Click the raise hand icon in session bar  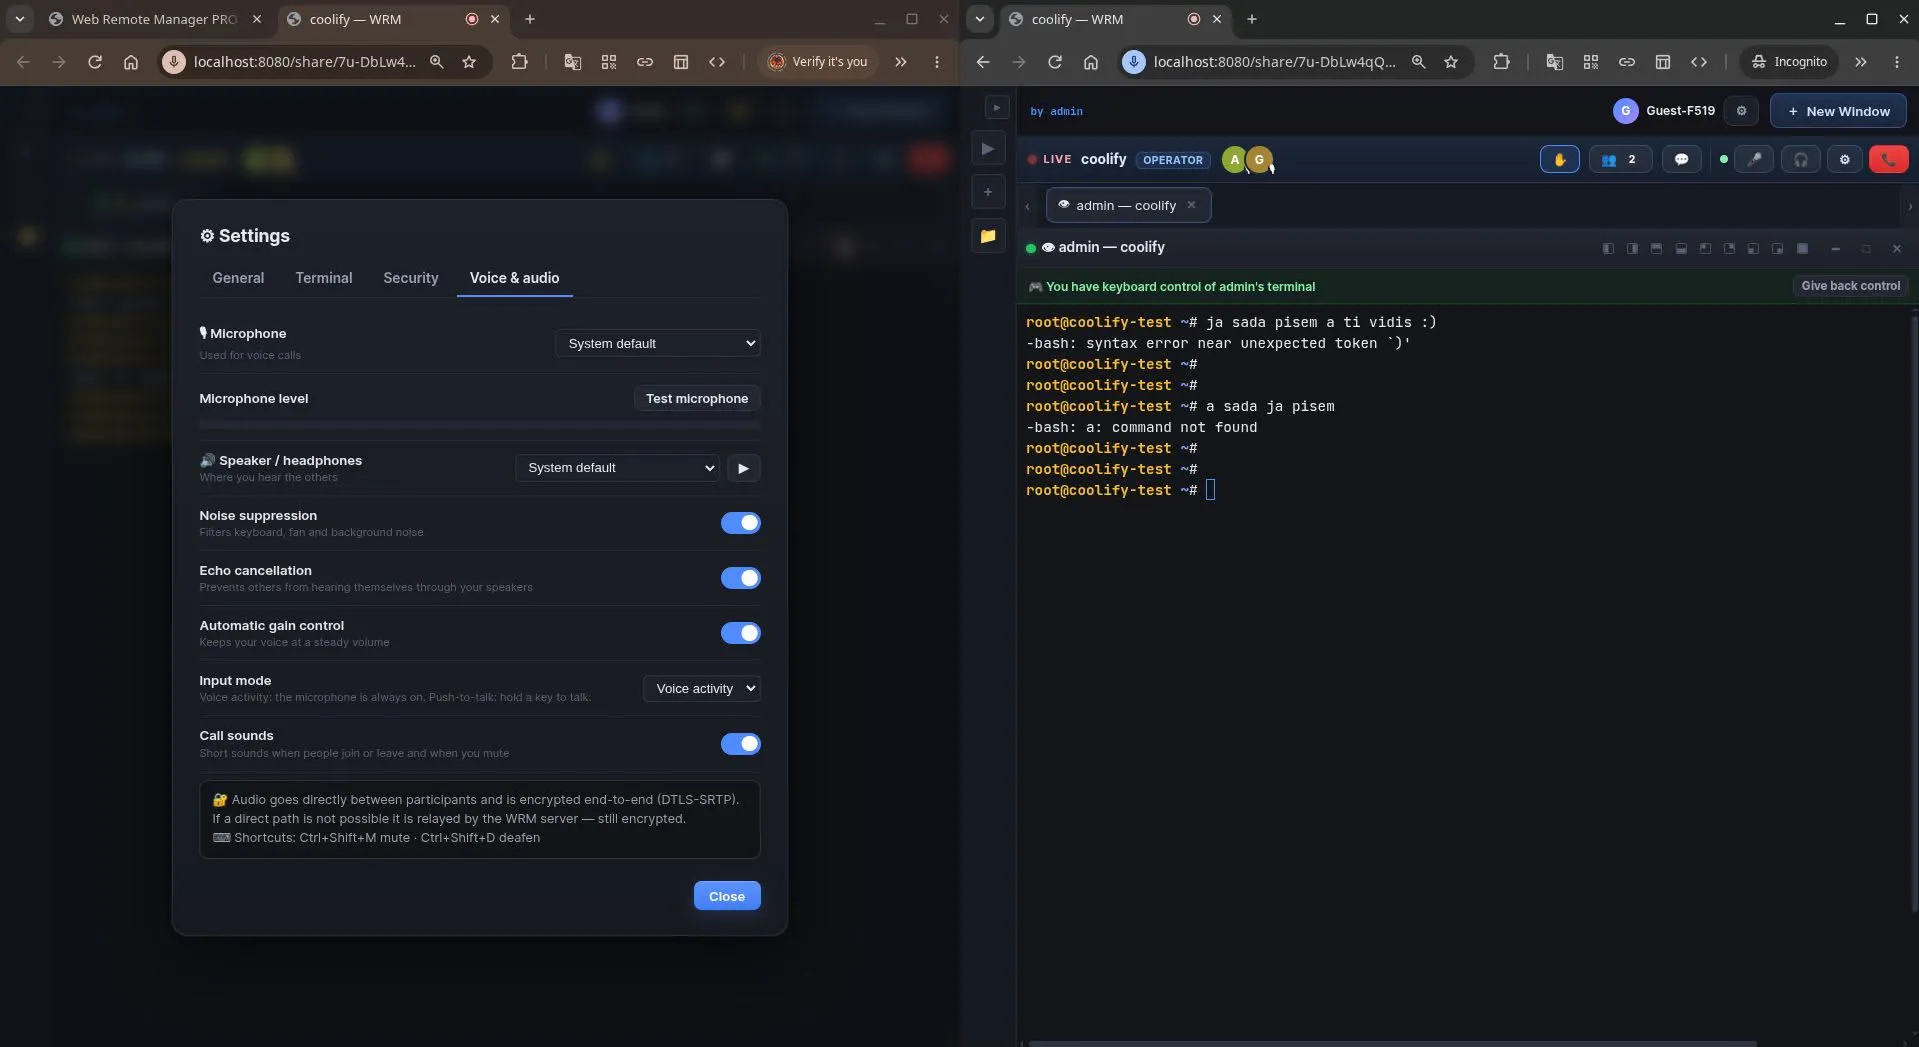pyautogui.click(x=1559, y=159)
